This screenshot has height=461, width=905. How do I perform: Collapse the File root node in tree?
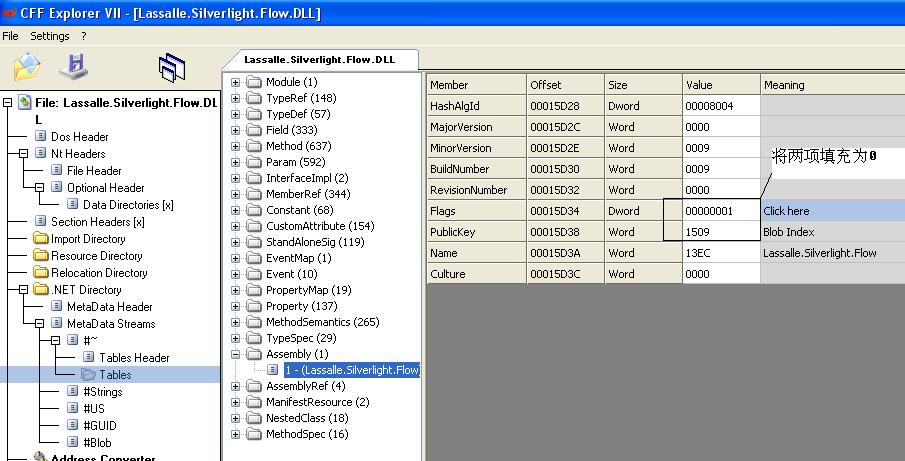coord(7,103)
